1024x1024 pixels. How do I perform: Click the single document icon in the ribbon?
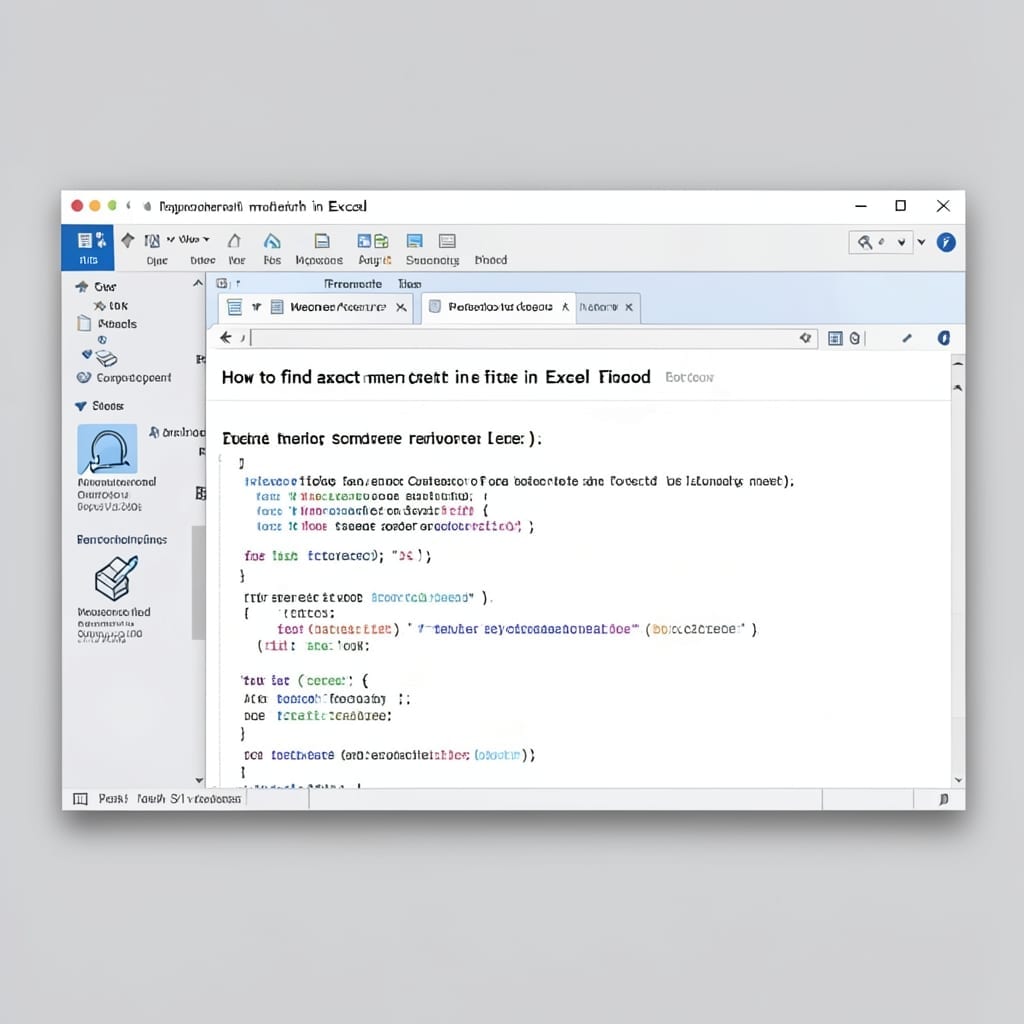[x=322, y=241]
